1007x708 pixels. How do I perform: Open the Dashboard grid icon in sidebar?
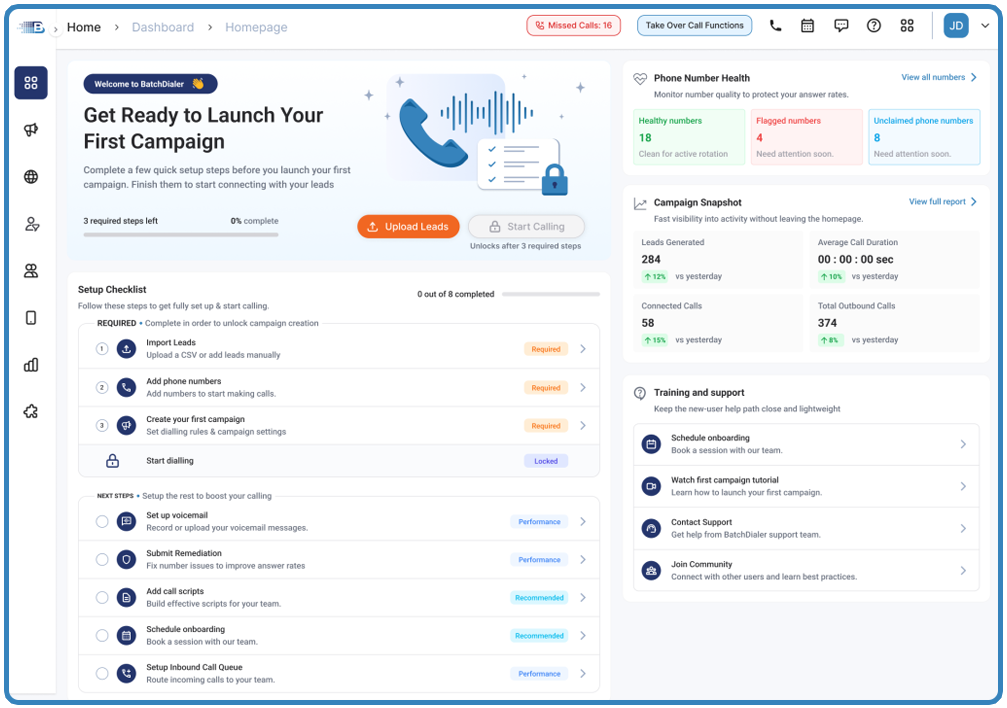click(x=31, y=83)
